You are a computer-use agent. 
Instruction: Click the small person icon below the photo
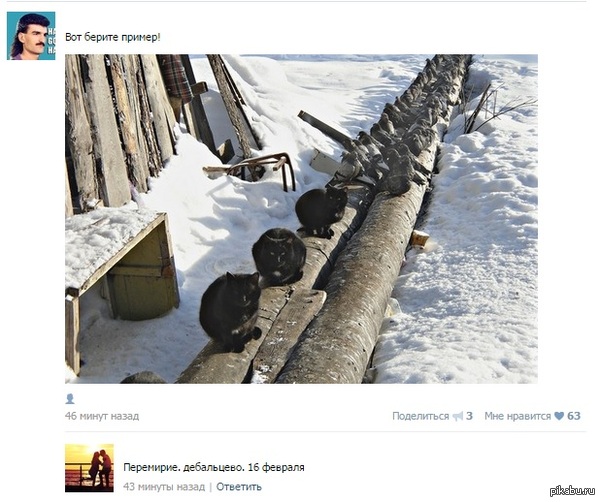coord(70,399)
